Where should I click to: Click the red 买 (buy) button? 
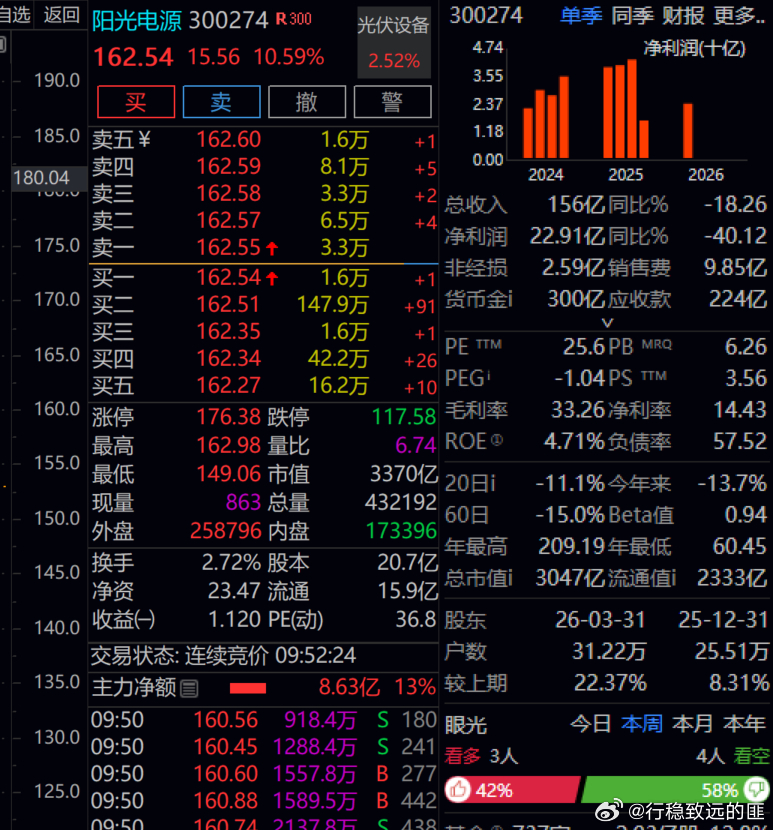click(x=136, y=102)
